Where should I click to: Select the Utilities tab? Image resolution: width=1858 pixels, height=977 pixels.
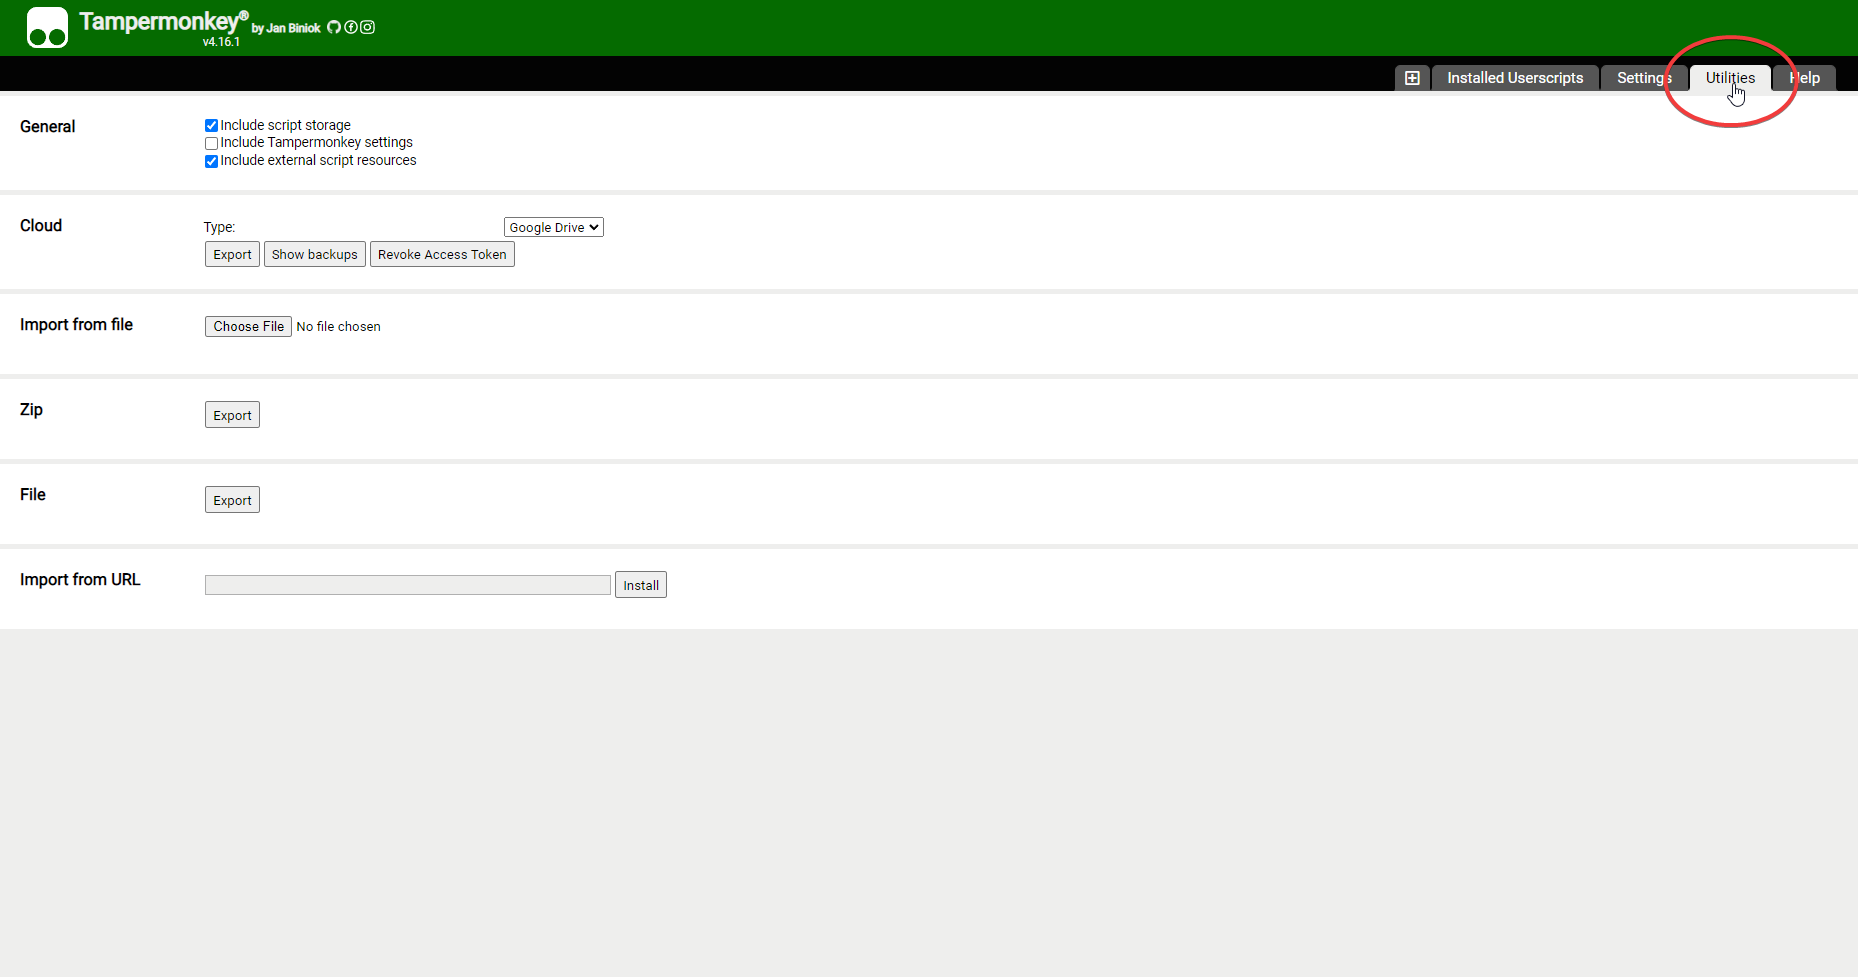click(x=1730, y=78)
